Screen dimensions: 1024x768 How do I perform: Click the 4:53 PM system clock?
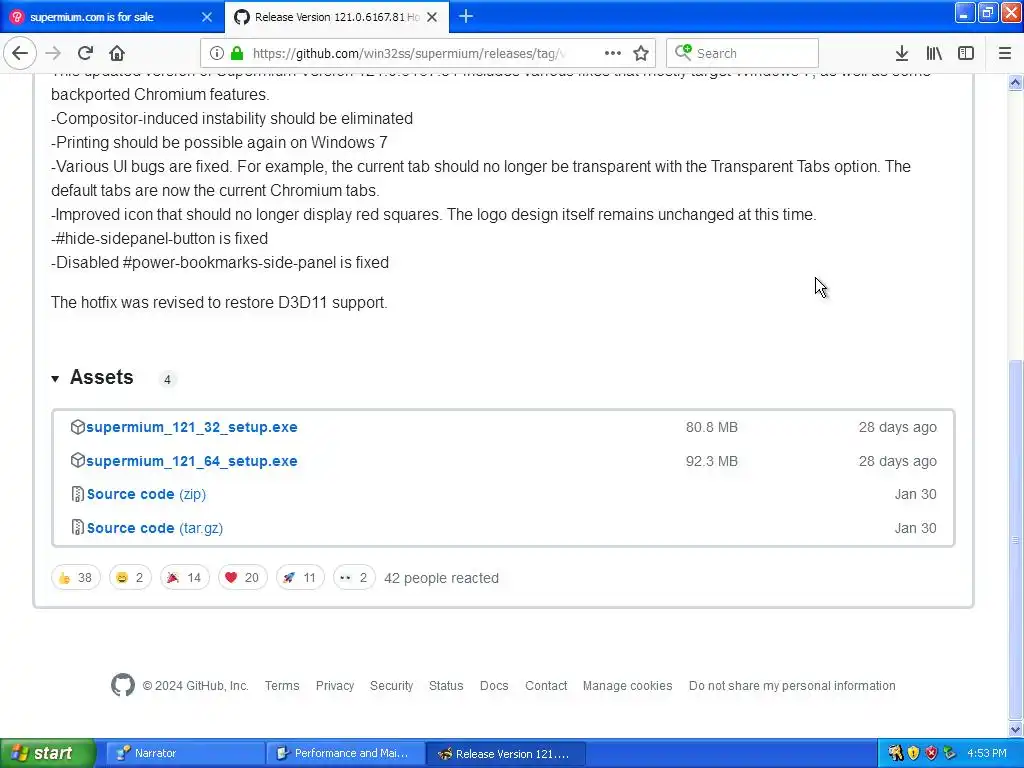coord(987,754)
